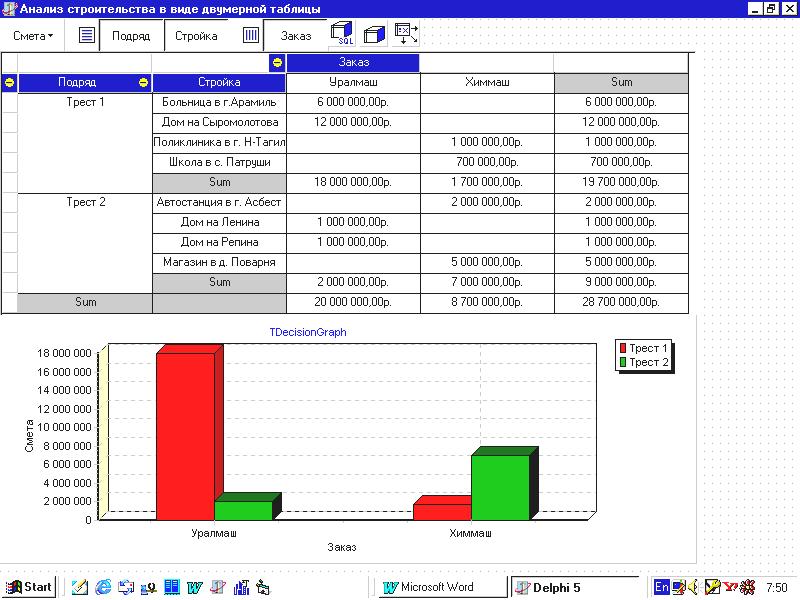Screen dimensions: 800x600
Task: Click the row dimensions list icon
Action: (86, 35)
